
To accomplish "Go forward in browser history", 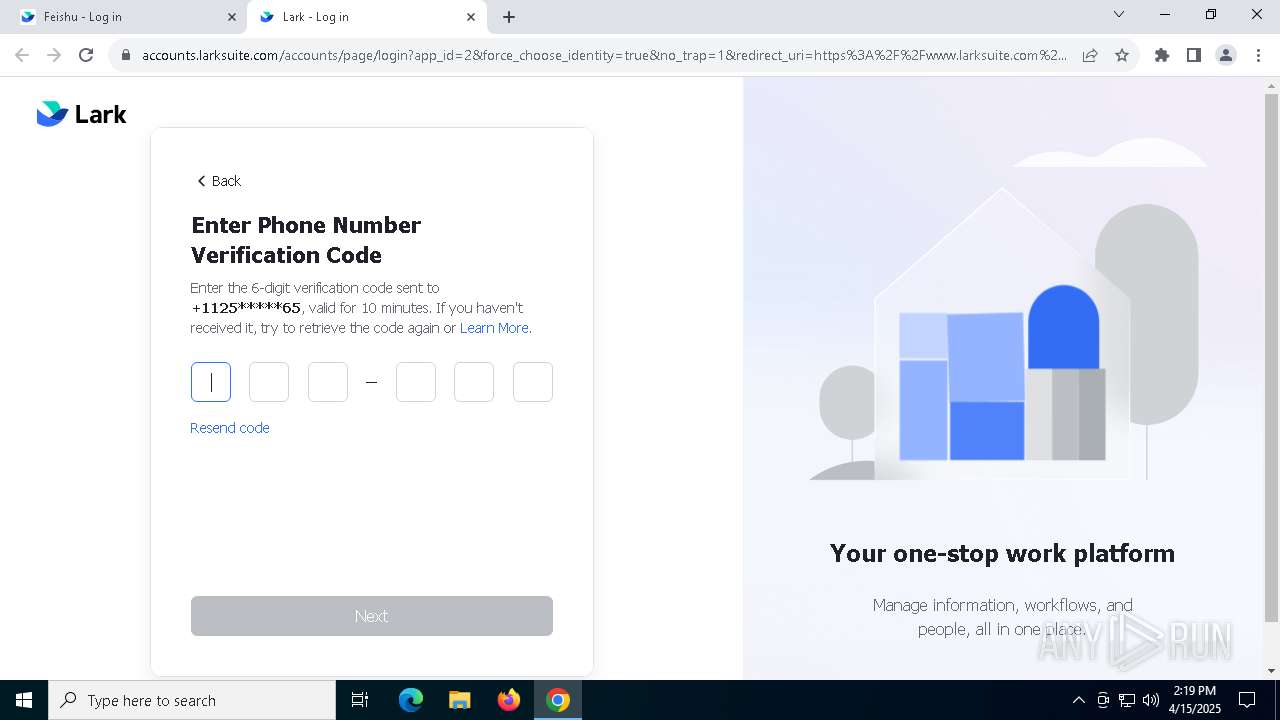I will pyautogui.click(x=54, y=55).
